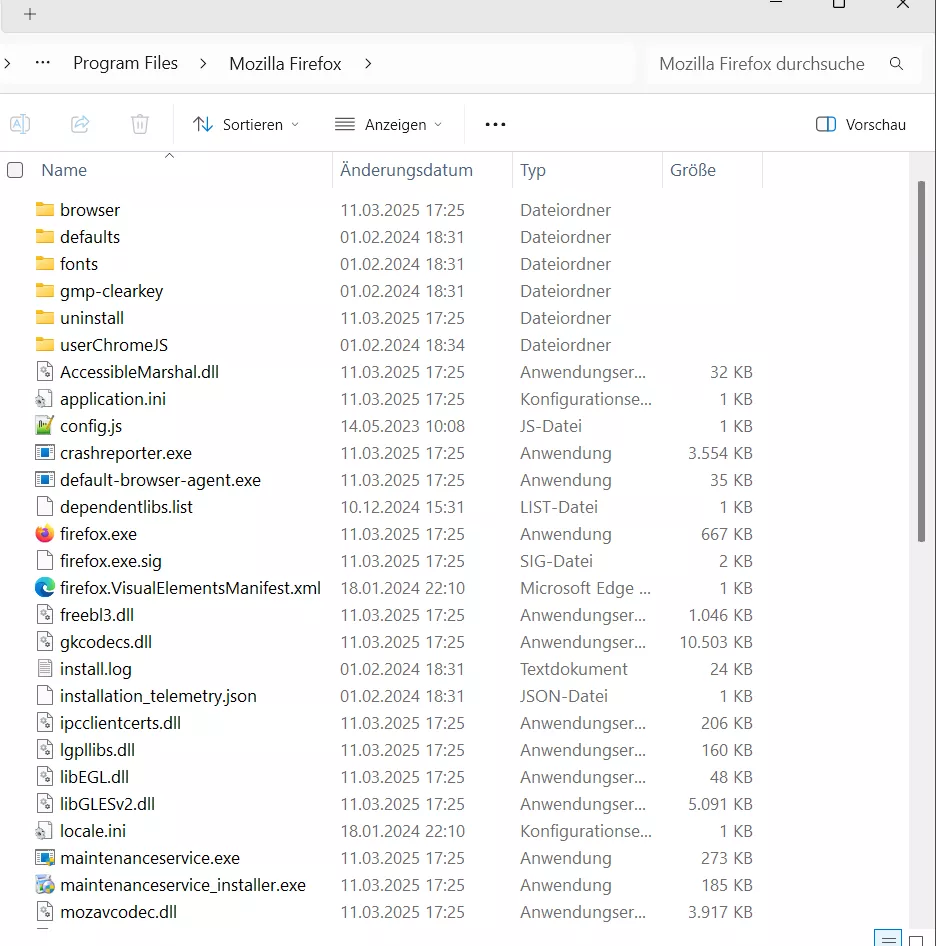Viewport: 936px width, 946px height.
Task: Click the Edge icon of firefox.VisualElementsManifest.xml
Action: tap(45, 588)
